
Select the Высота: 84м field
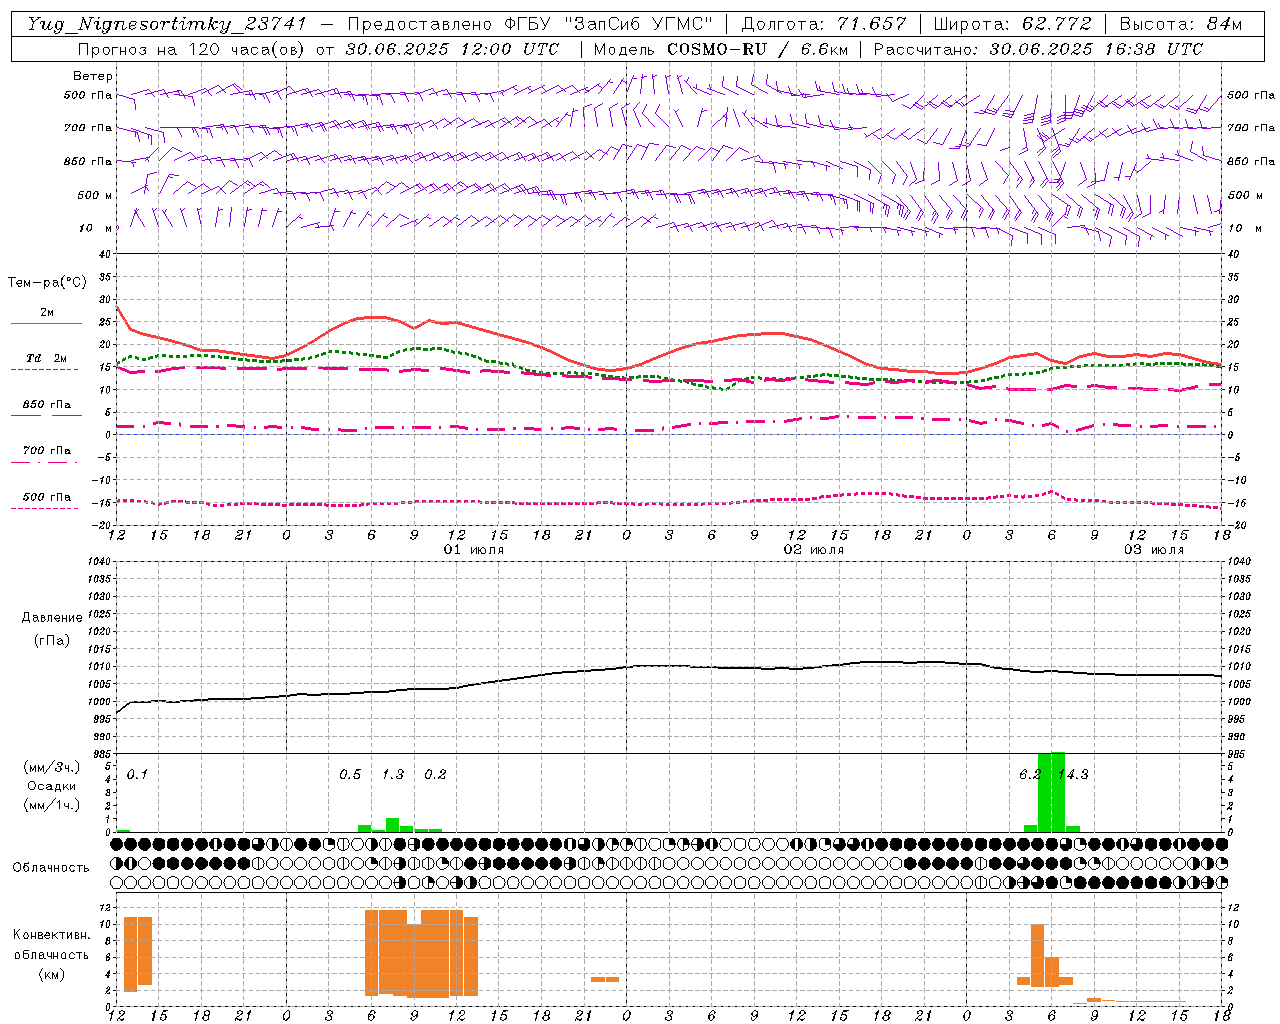point(1182,24)
